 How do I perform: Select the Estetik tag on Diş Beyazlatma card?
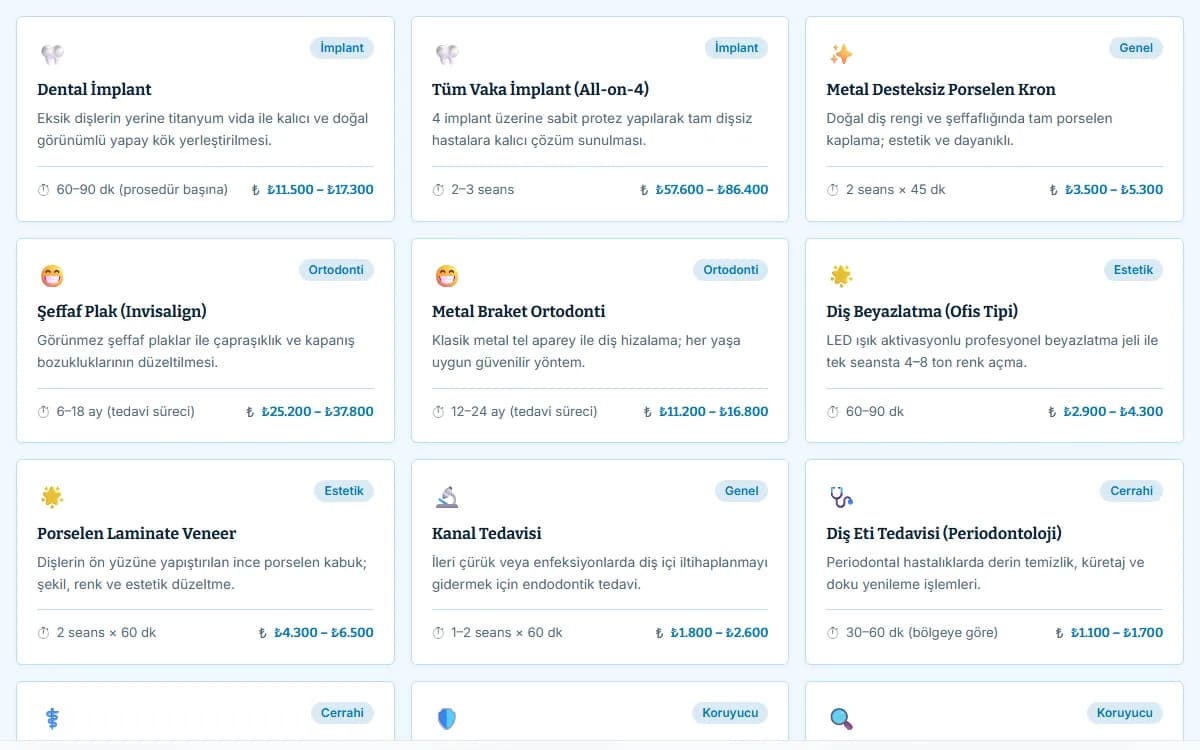[x=1133, y=270]
